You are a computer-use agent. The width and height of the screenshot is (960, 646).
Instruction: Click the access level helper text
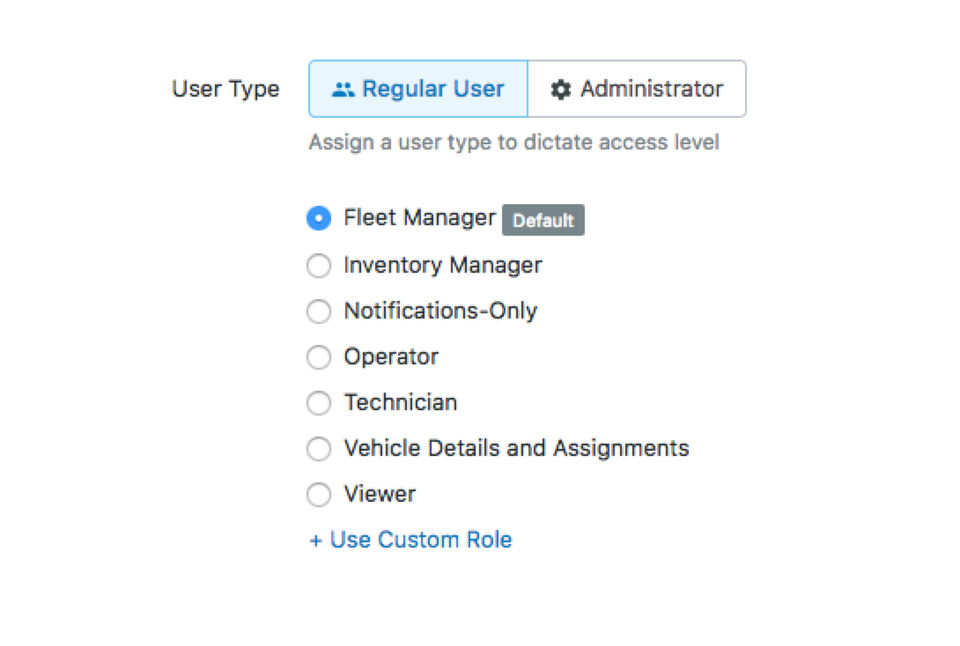[513, 142]
